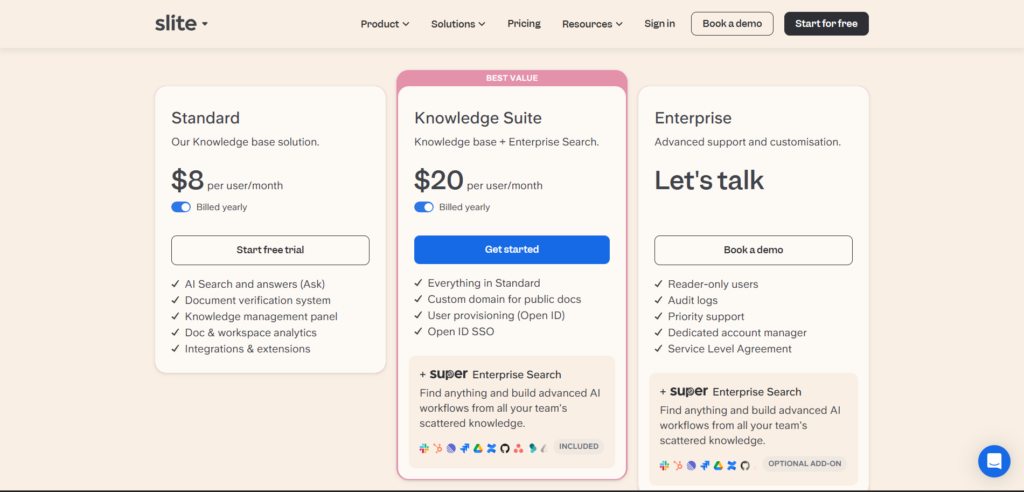1024x492 pixels.
Task: Toggle Billed yearly switch on Knowledge Suite plan
Action: [424, 207]
